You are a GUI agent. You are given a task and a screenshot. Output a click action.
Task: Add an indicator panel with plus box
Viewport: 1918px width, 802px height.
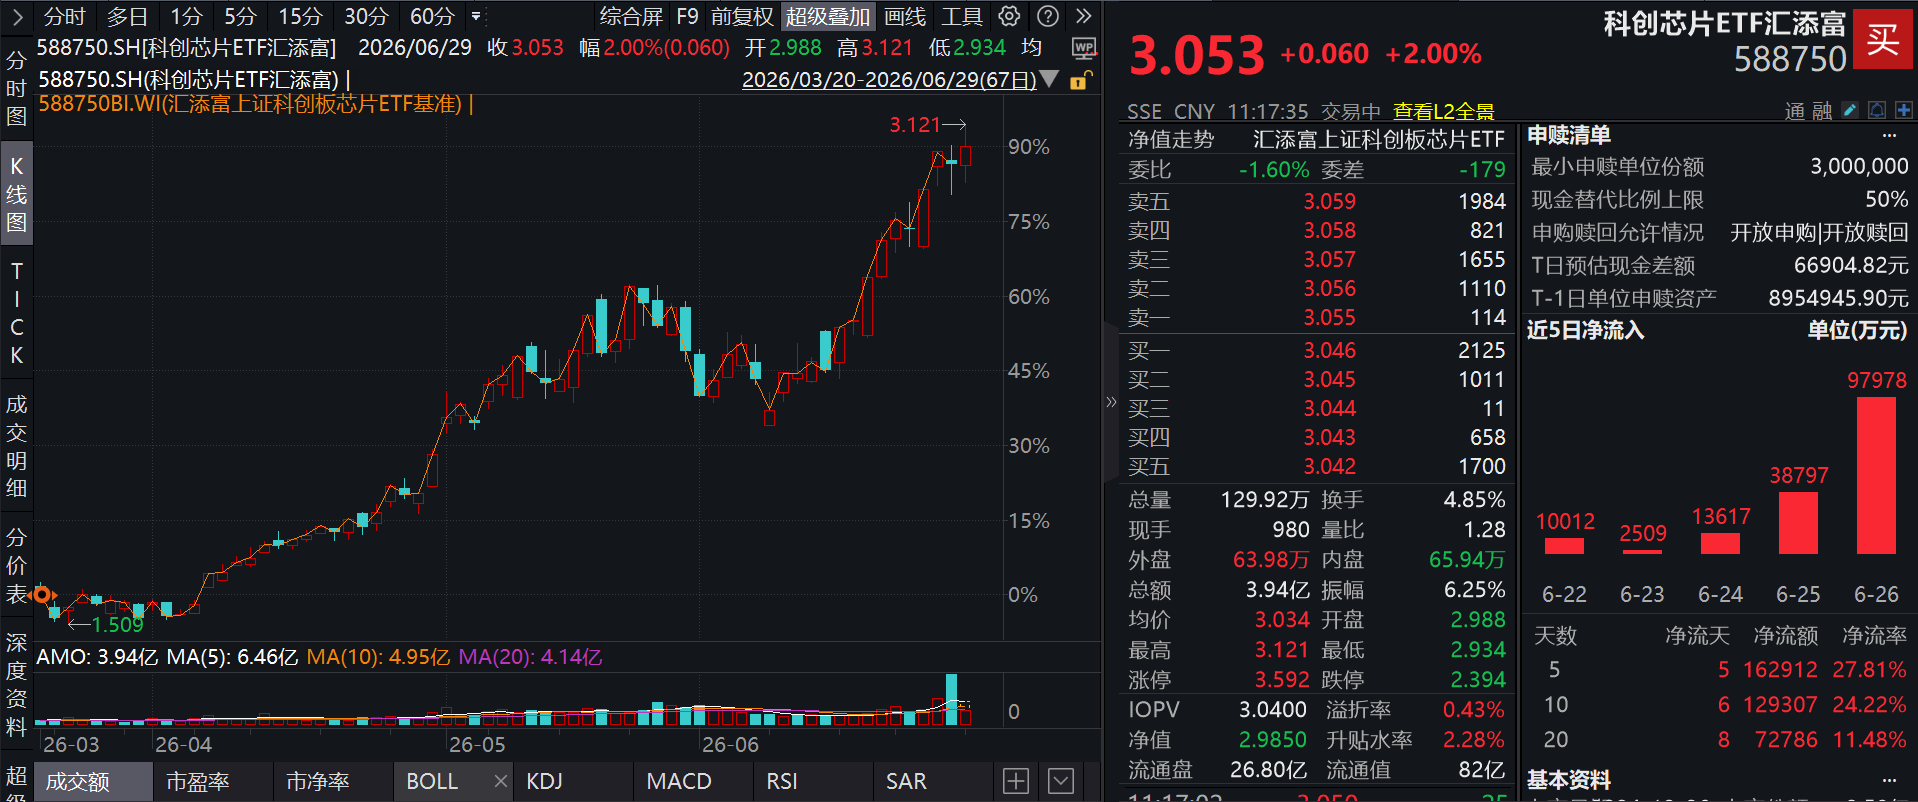[x=1016, y=781]
